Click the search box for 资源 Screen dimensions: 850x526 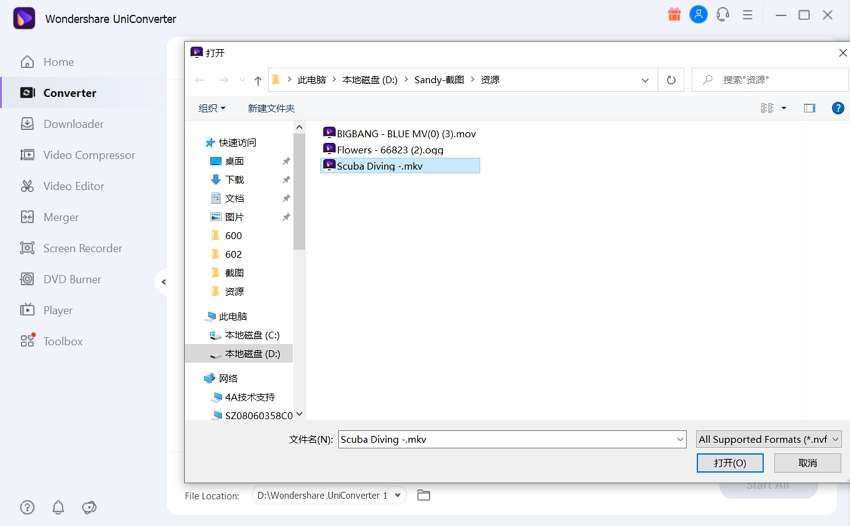click(x=770, y=80)
